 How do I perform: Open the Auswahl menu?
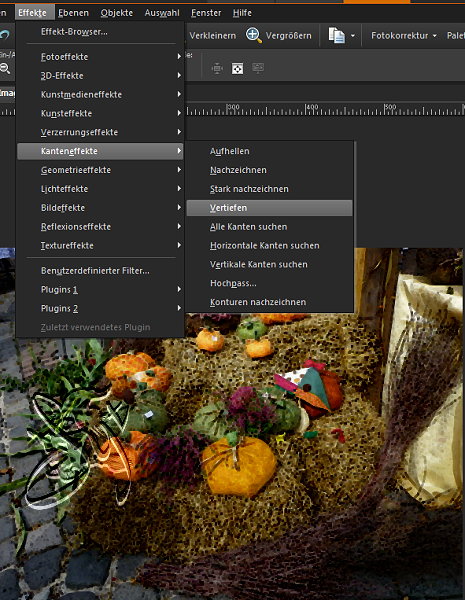pos(162,13)
